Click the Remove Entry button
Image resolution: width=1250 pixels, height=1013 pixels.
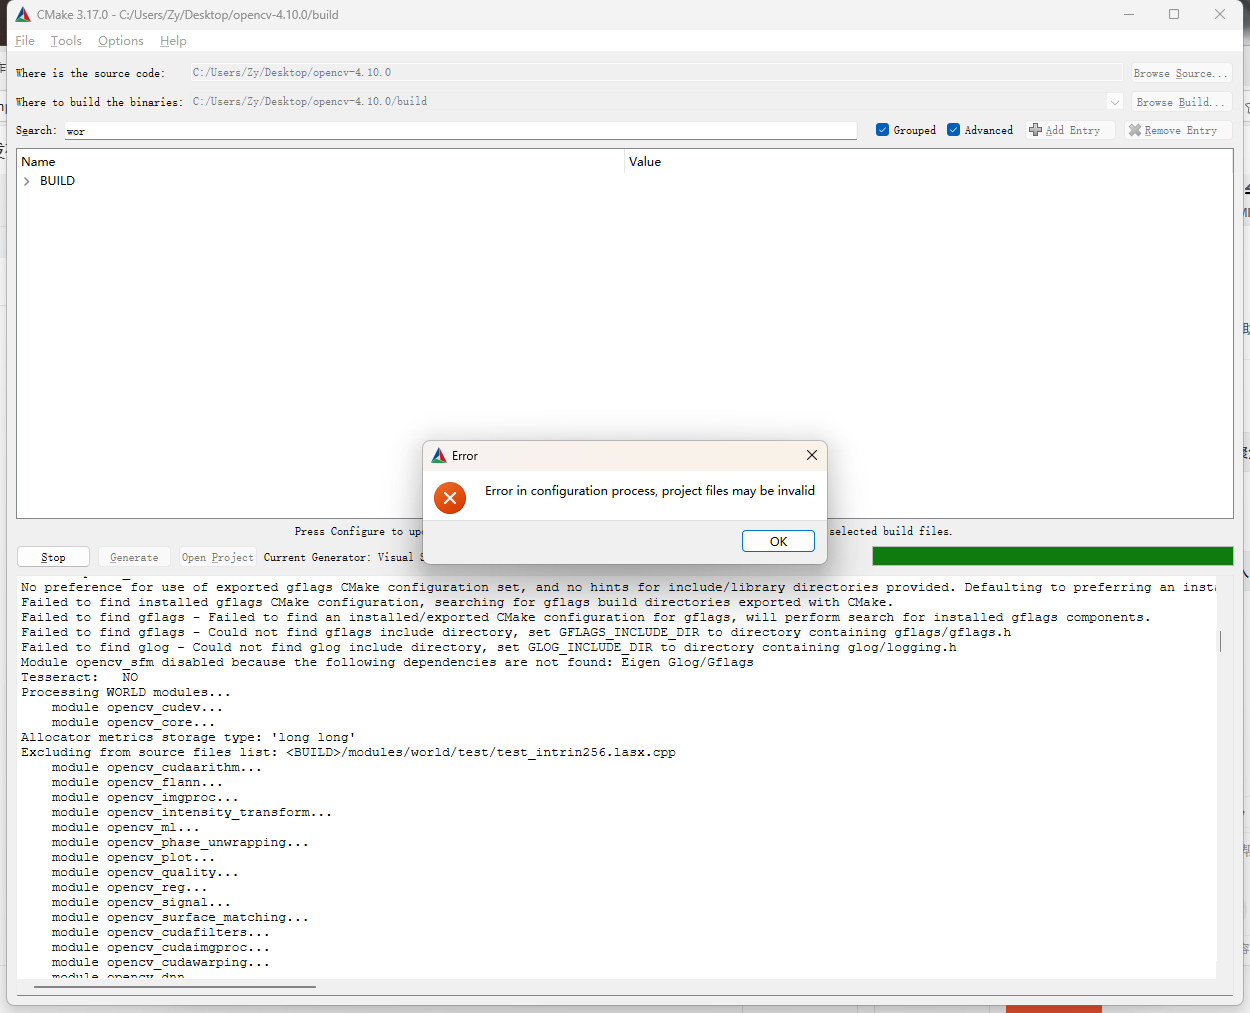coord(1178,130)
